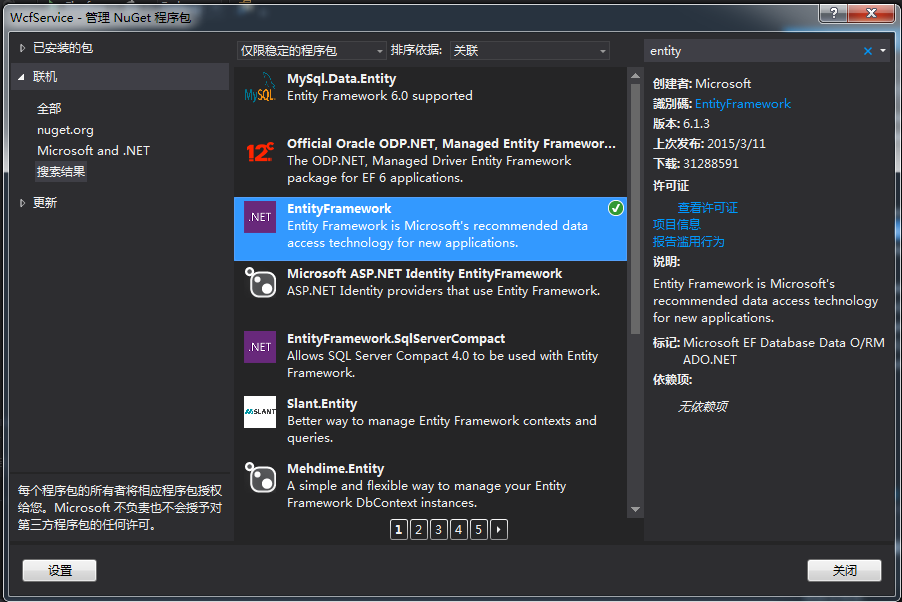The width and height of the screenshot is (902, 602).
Task: Click the purple .NET icon of EntityFramework
Action: coord(259,217)
